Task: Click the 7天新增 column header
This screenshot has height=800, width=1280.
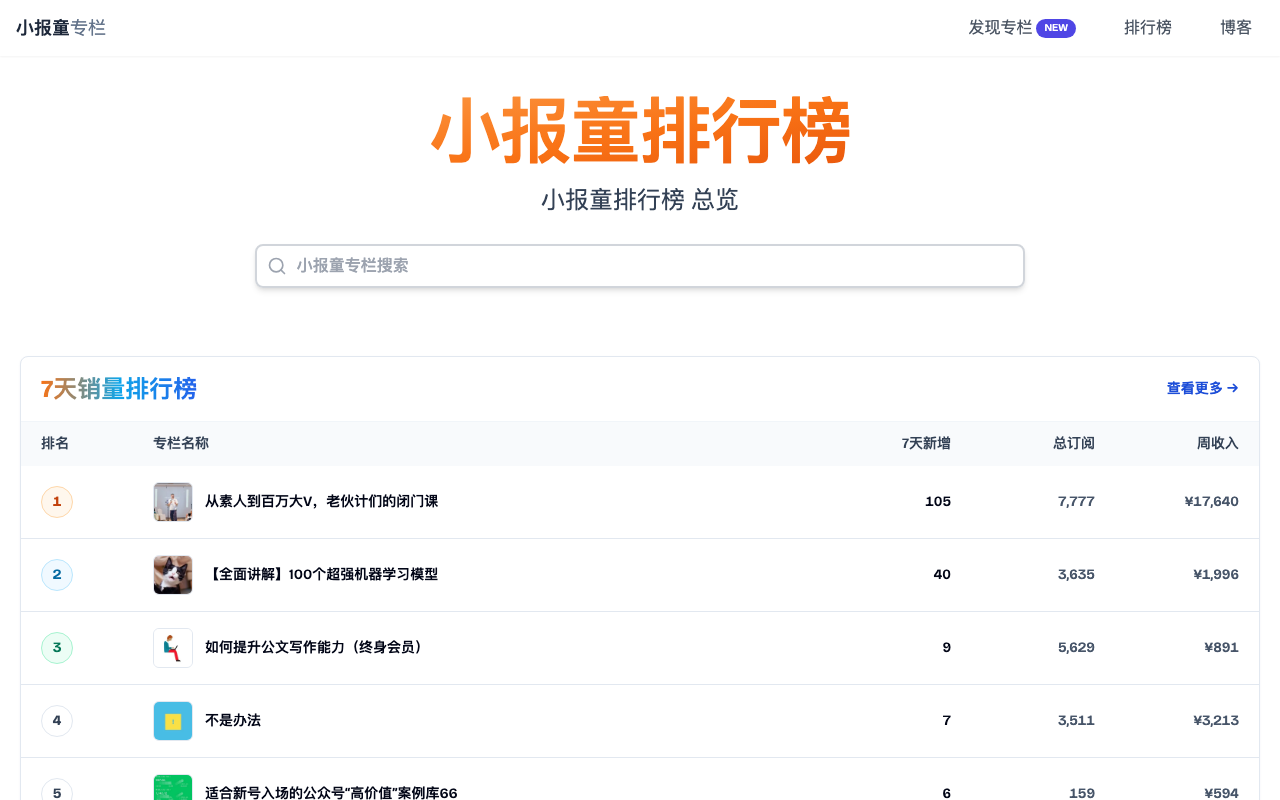Action: pos(926,443)
